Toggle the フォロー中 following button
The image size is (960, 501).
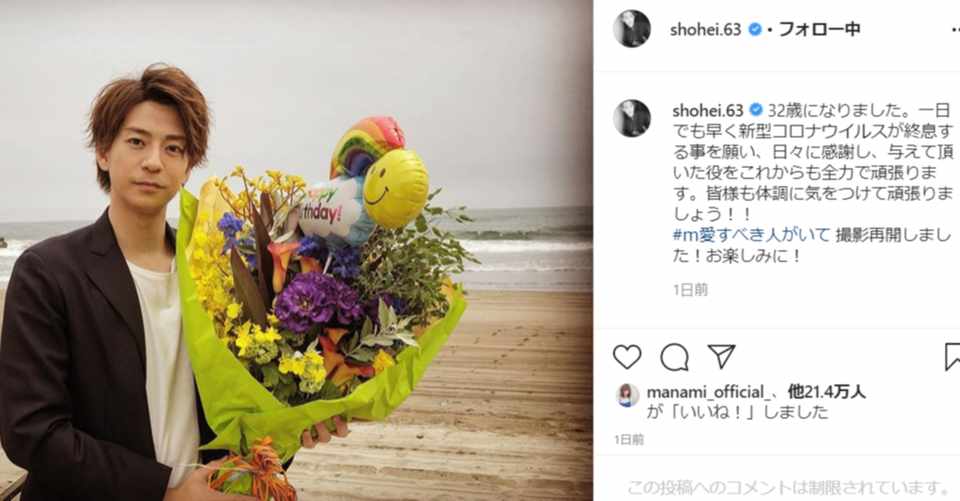[819, 29]
